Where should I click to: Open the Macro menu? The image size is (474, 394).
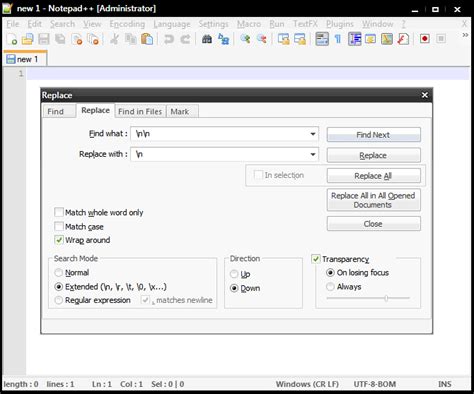point(249,24)
